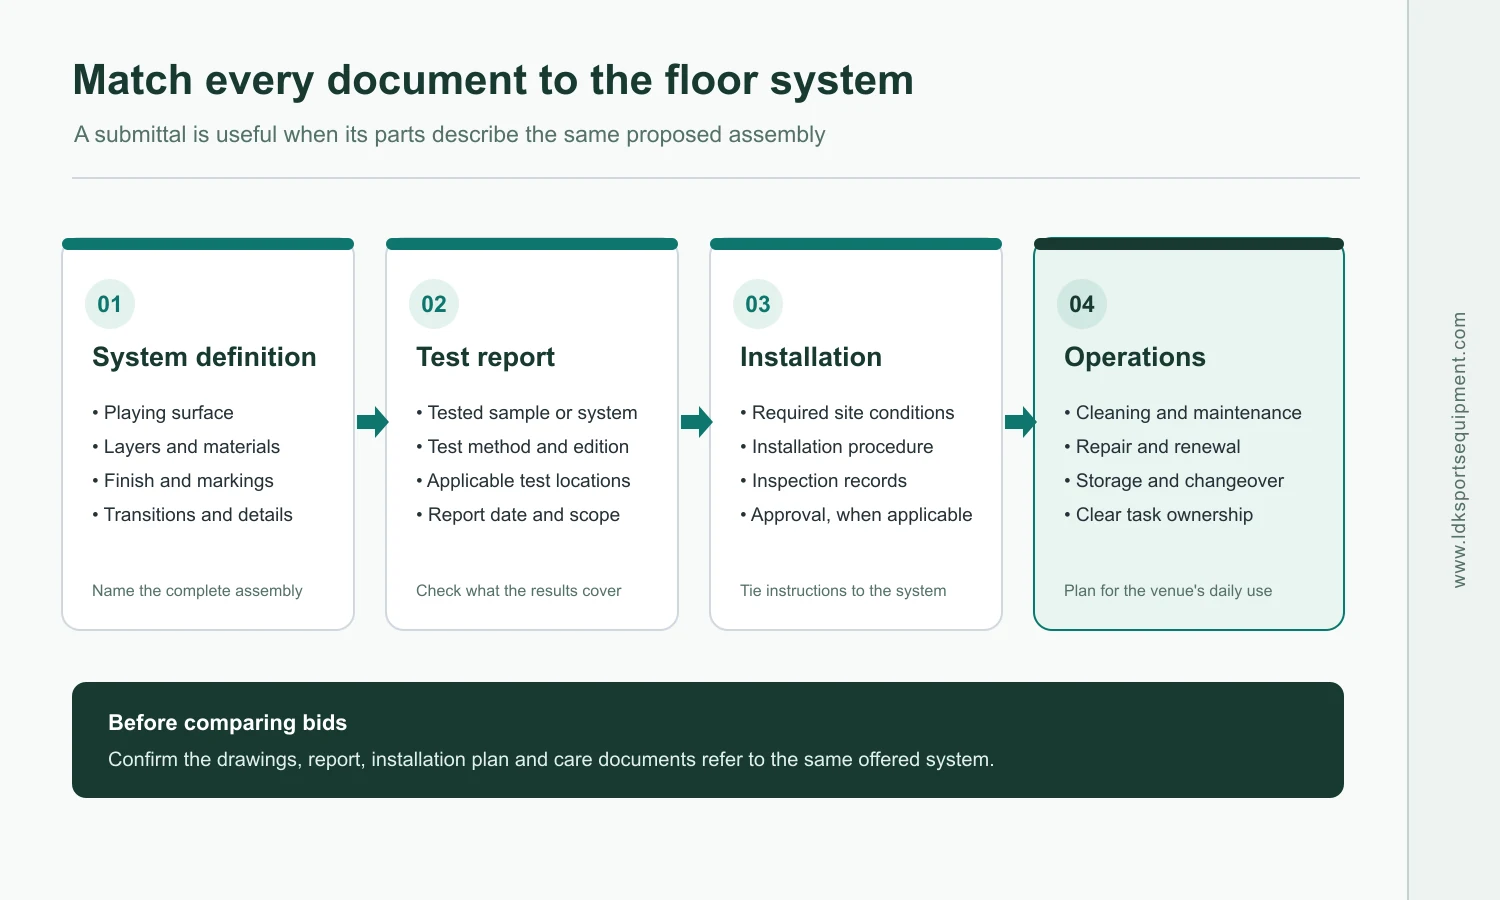The image size is (1500, 900).
Task: Click the subtitle about a useful submittal
Action: [450, 135]
